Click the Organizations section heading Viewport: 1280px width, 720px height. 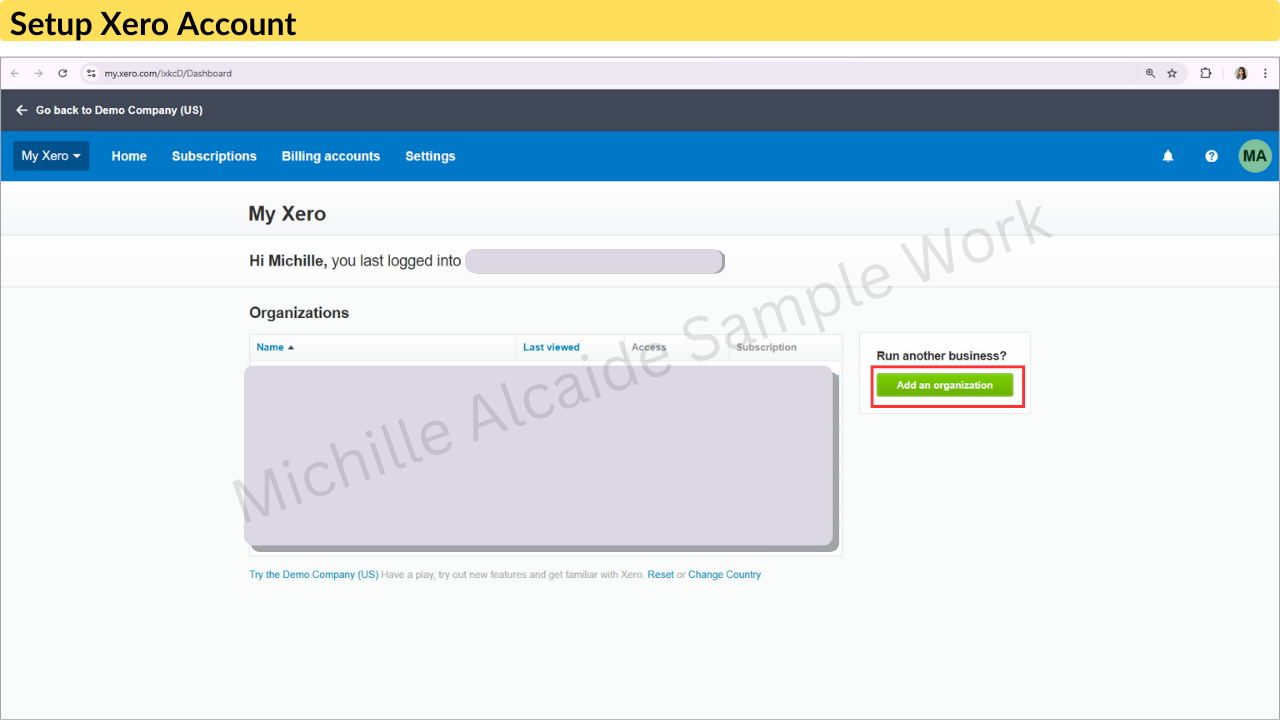299,313
